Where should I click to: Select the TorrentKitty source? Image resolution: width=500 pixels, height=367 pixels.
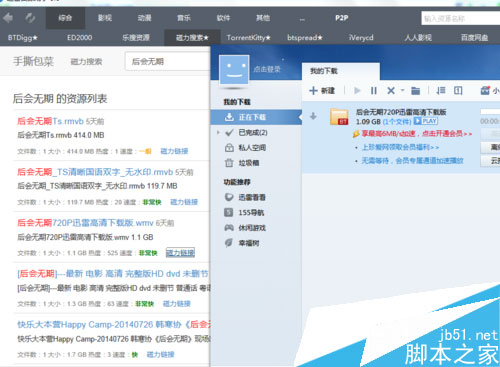point(249,38)
